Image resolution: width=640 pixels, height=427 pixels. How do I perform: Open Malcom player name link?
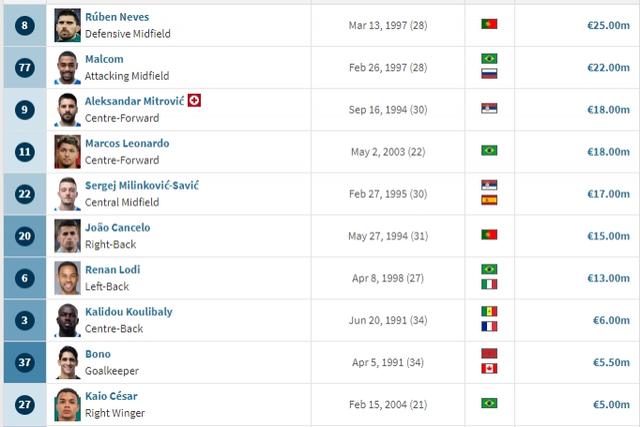click(x=104, y=59)
